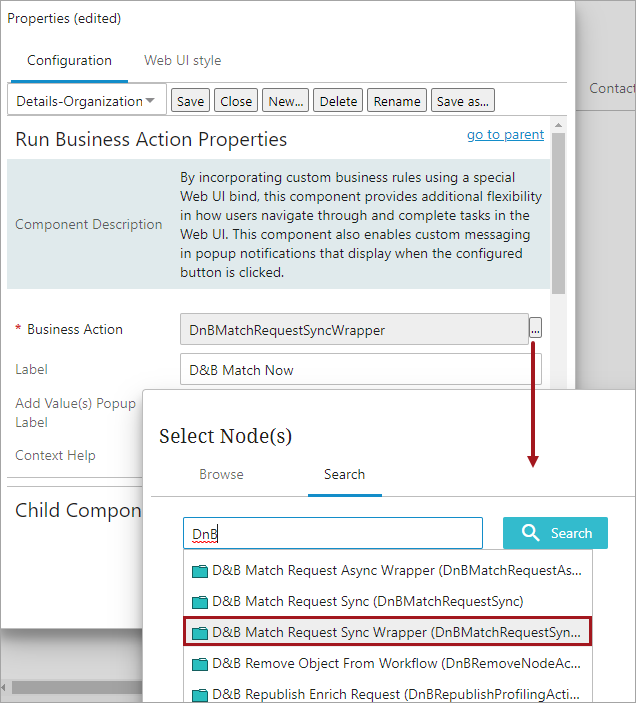636x703 pixels.
Task: Click the magnifier icon in Search button
Action: pyautogui.click(x=532, y=533)
